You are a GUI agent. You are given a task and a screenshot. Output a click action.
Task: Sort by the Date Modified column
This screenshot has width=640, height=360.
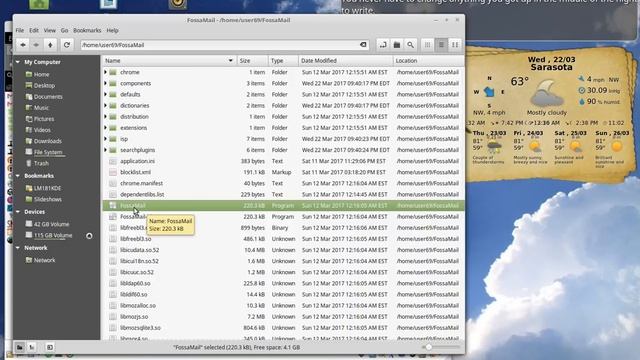tap(345, 60)
